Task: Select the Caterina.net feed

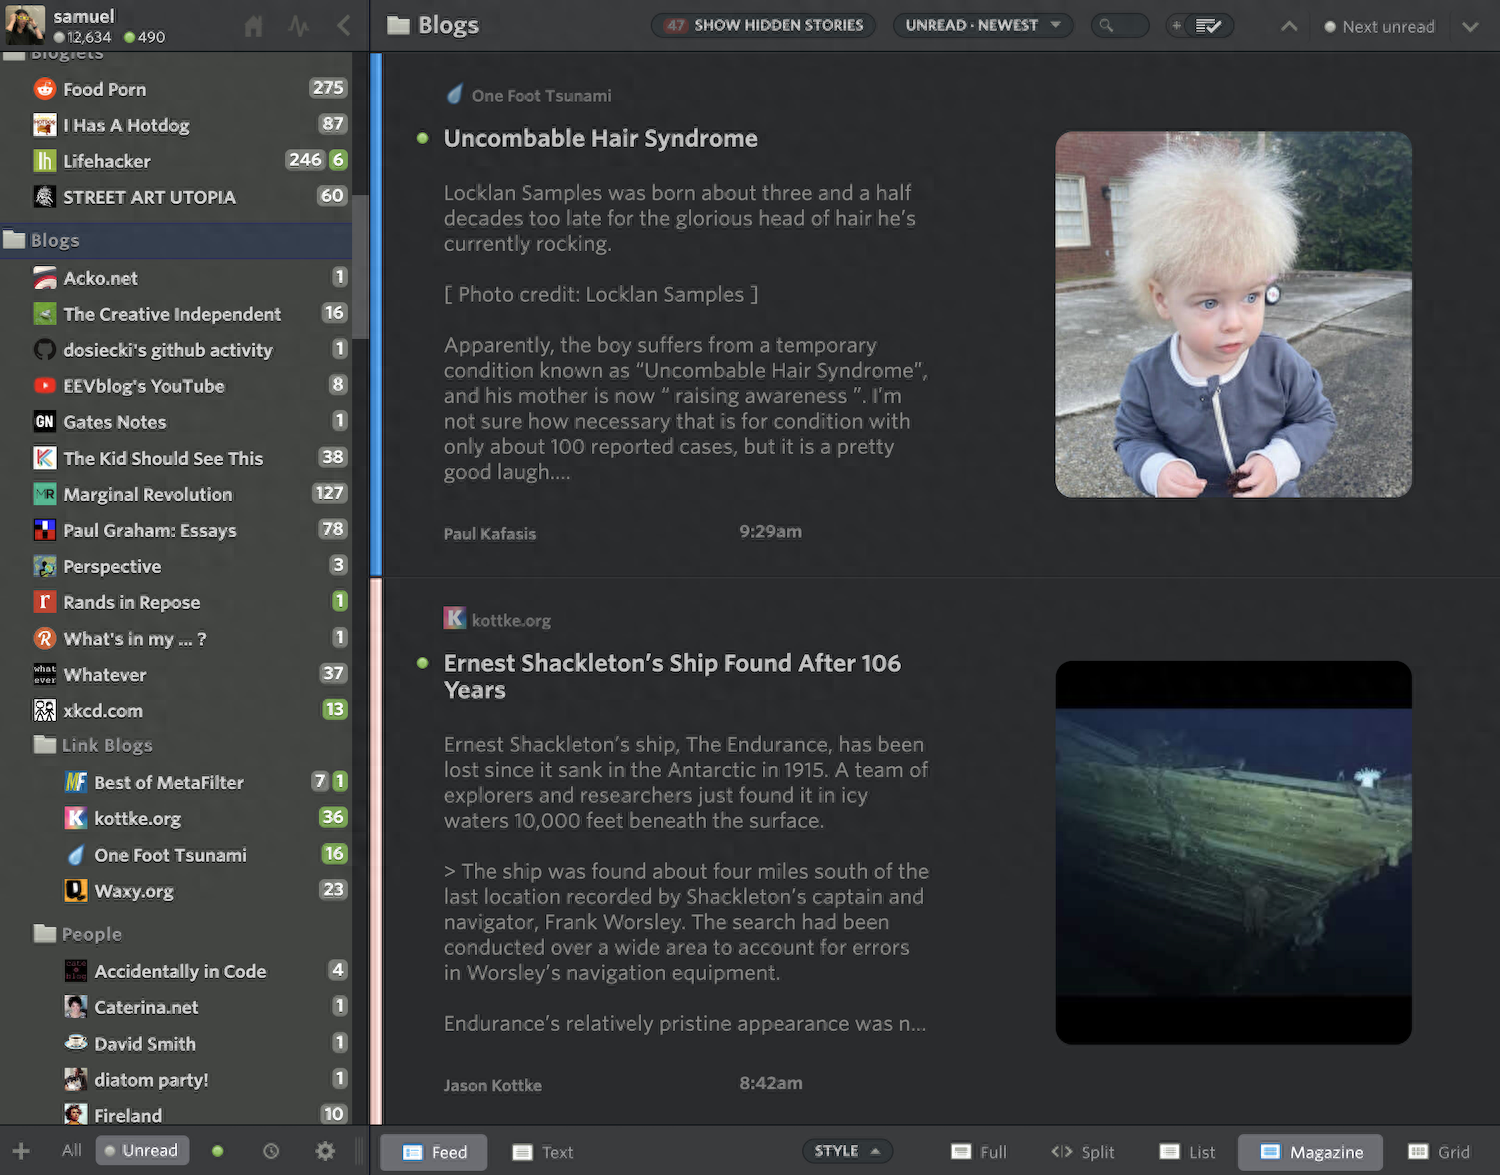Action: [176, 1007]
